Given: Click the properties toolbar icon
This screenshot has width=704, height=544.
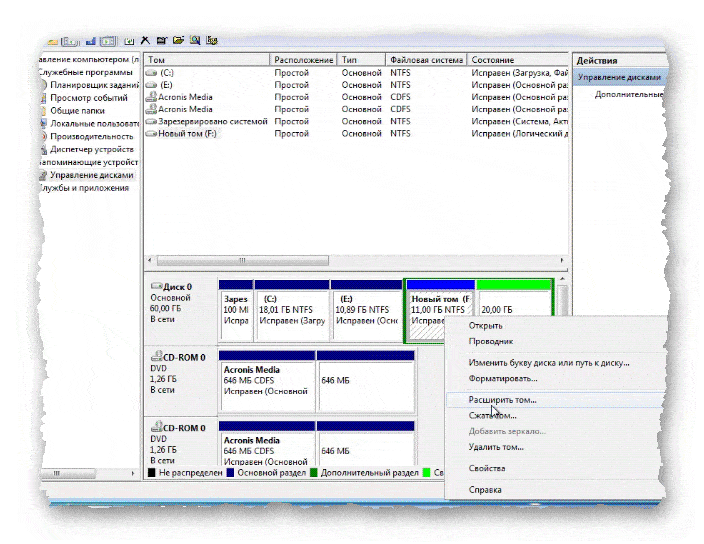Looking at the screenshot, I should coord(162,40).
